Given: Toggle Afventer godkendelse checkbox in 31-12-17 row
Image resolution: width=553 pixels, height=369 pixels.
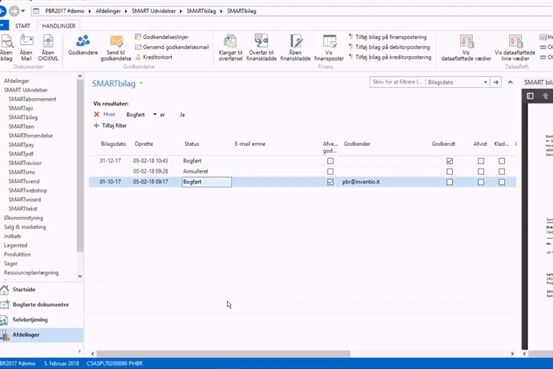Looking at the screenshot, I should point(330,161).
